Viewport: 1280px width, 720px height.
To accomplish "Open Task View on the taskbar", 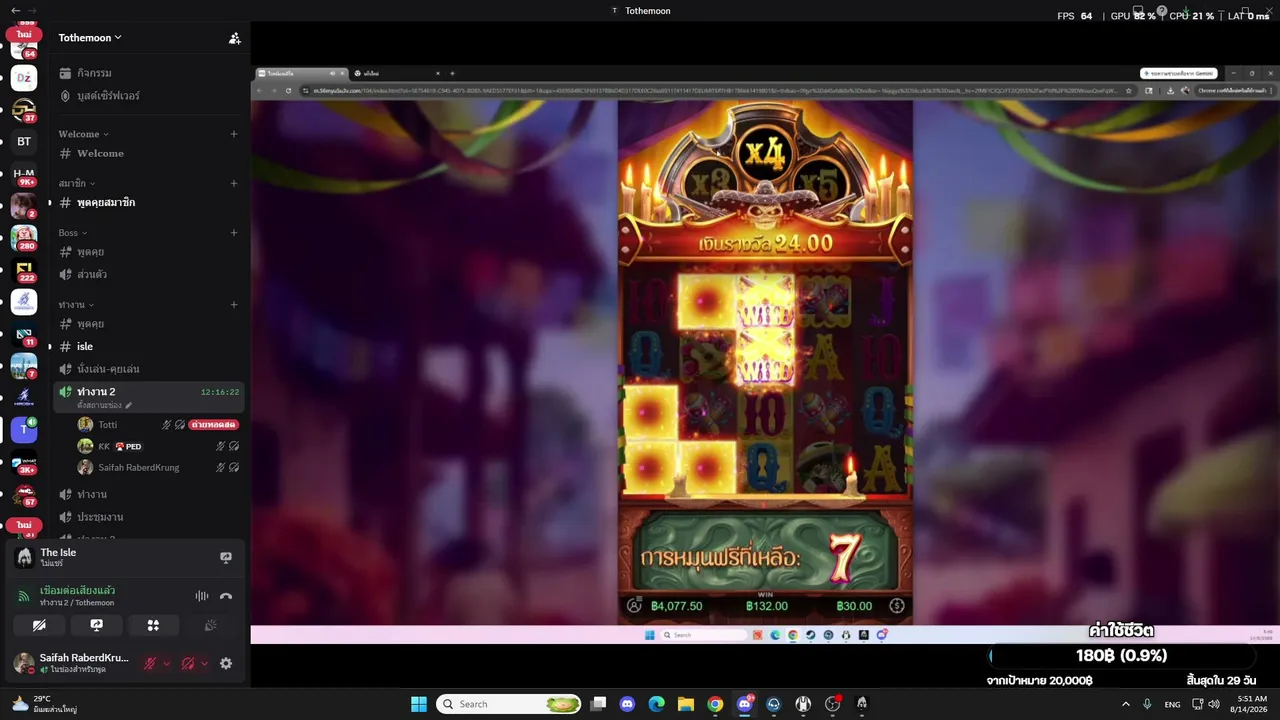I will [598, 704].
